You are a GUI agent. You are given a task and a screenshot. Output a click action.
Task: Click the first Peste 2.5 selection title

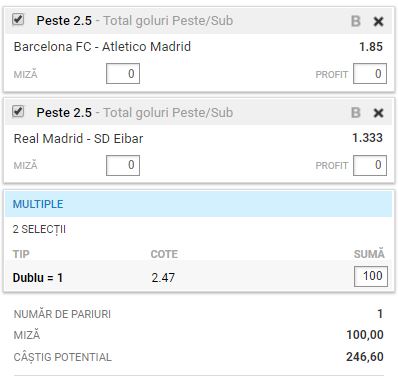click(64, 21)
